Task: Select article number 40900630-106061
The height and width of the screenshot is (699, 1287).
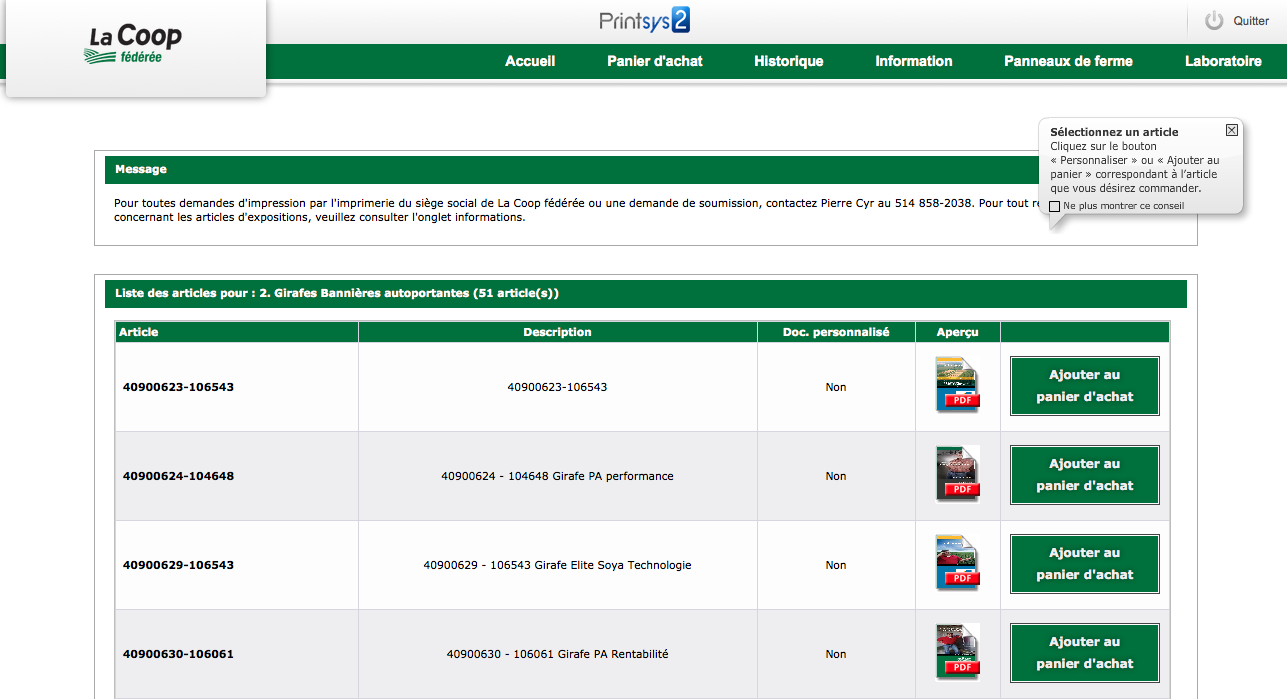Action: 178,654
